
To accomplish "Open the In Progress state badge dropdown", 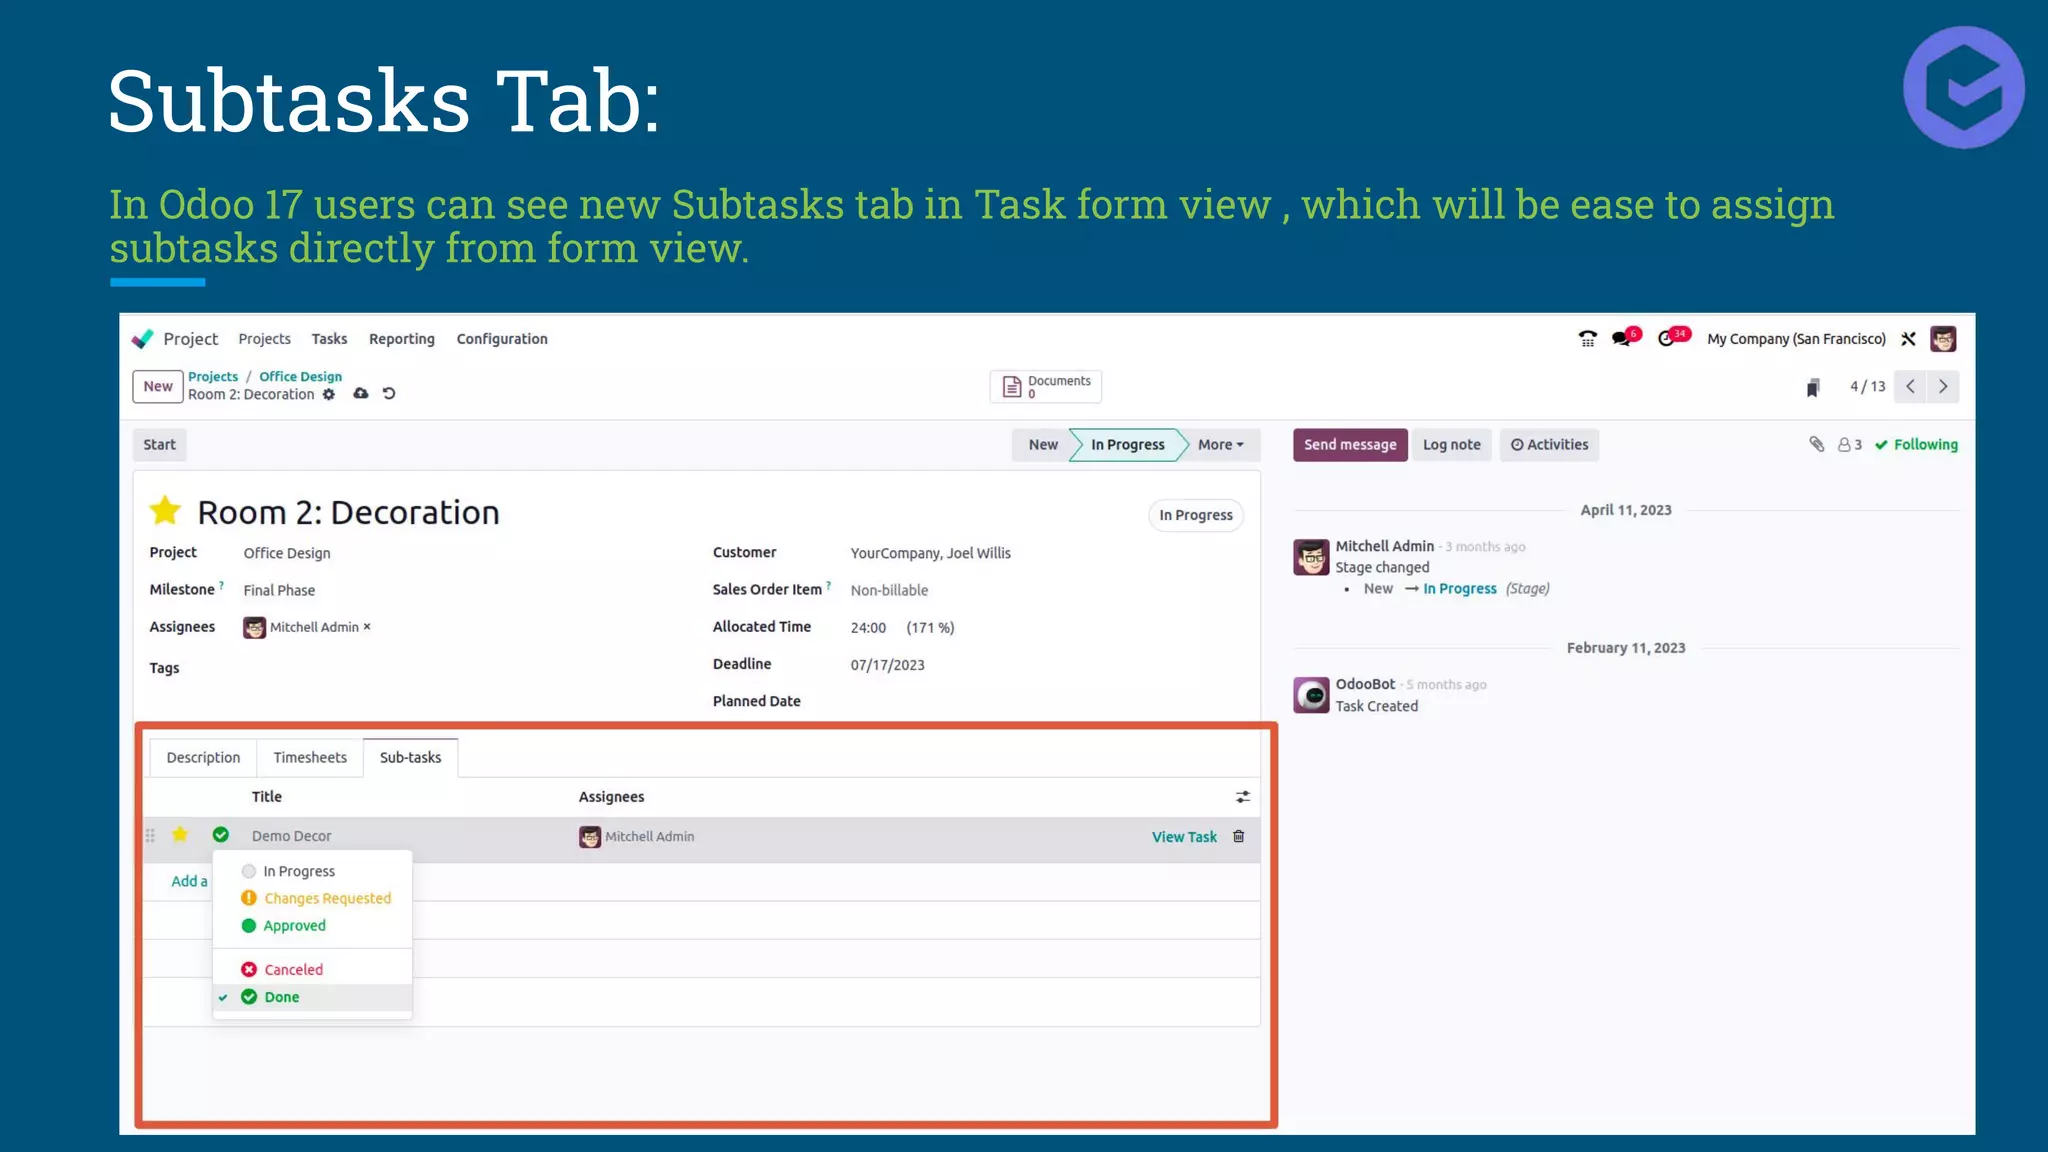I will pyautogui.click(x=1196, y=515).
